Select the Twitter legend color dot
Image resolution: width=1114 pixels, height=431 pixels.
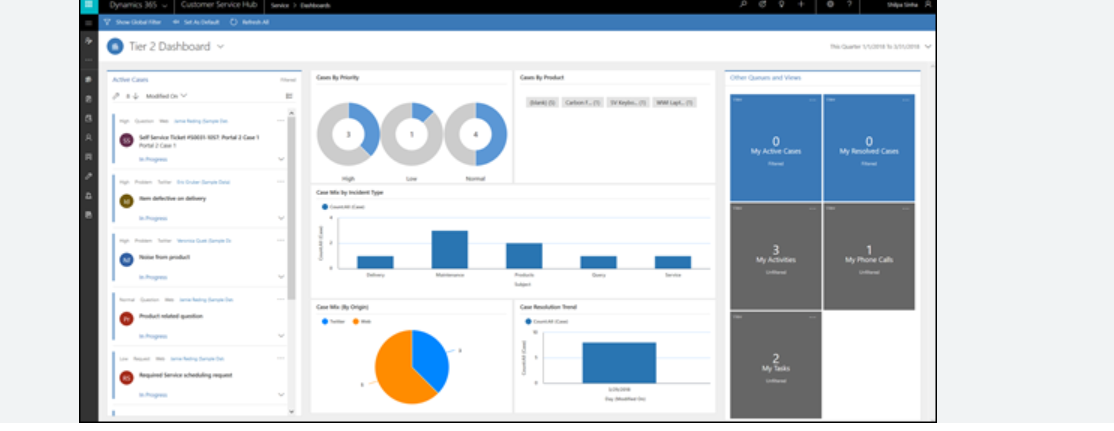coord(325,322)
